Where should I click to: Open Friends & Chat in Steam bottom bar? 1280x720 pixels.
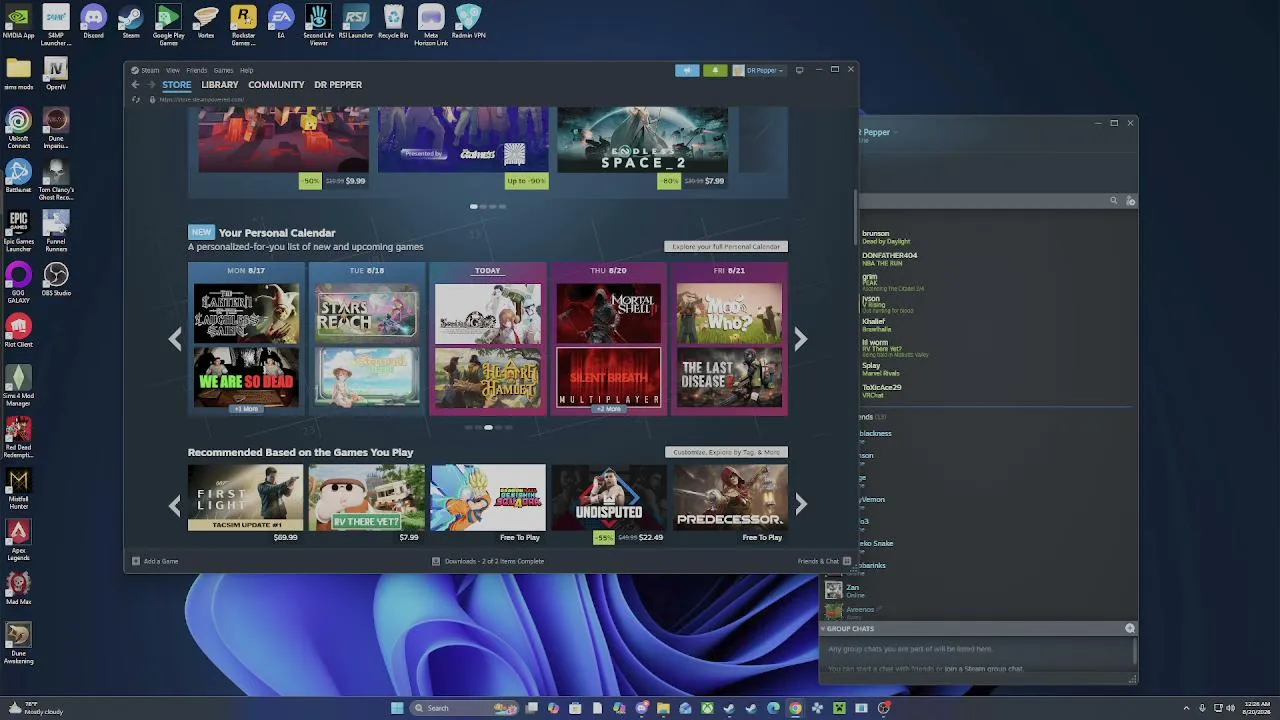click(824, 561)
